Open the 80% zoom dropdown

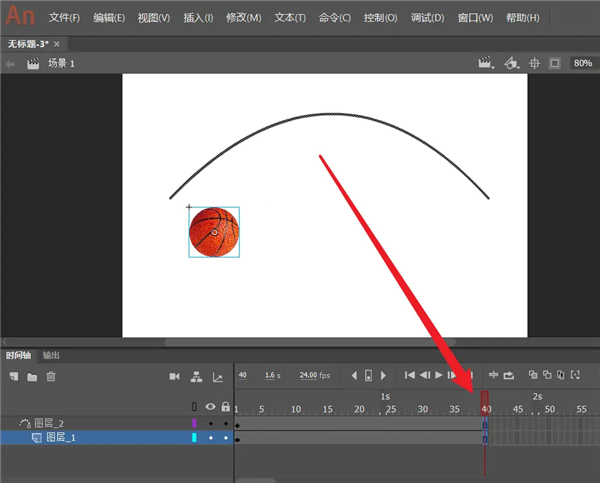[x=582, y=63]
